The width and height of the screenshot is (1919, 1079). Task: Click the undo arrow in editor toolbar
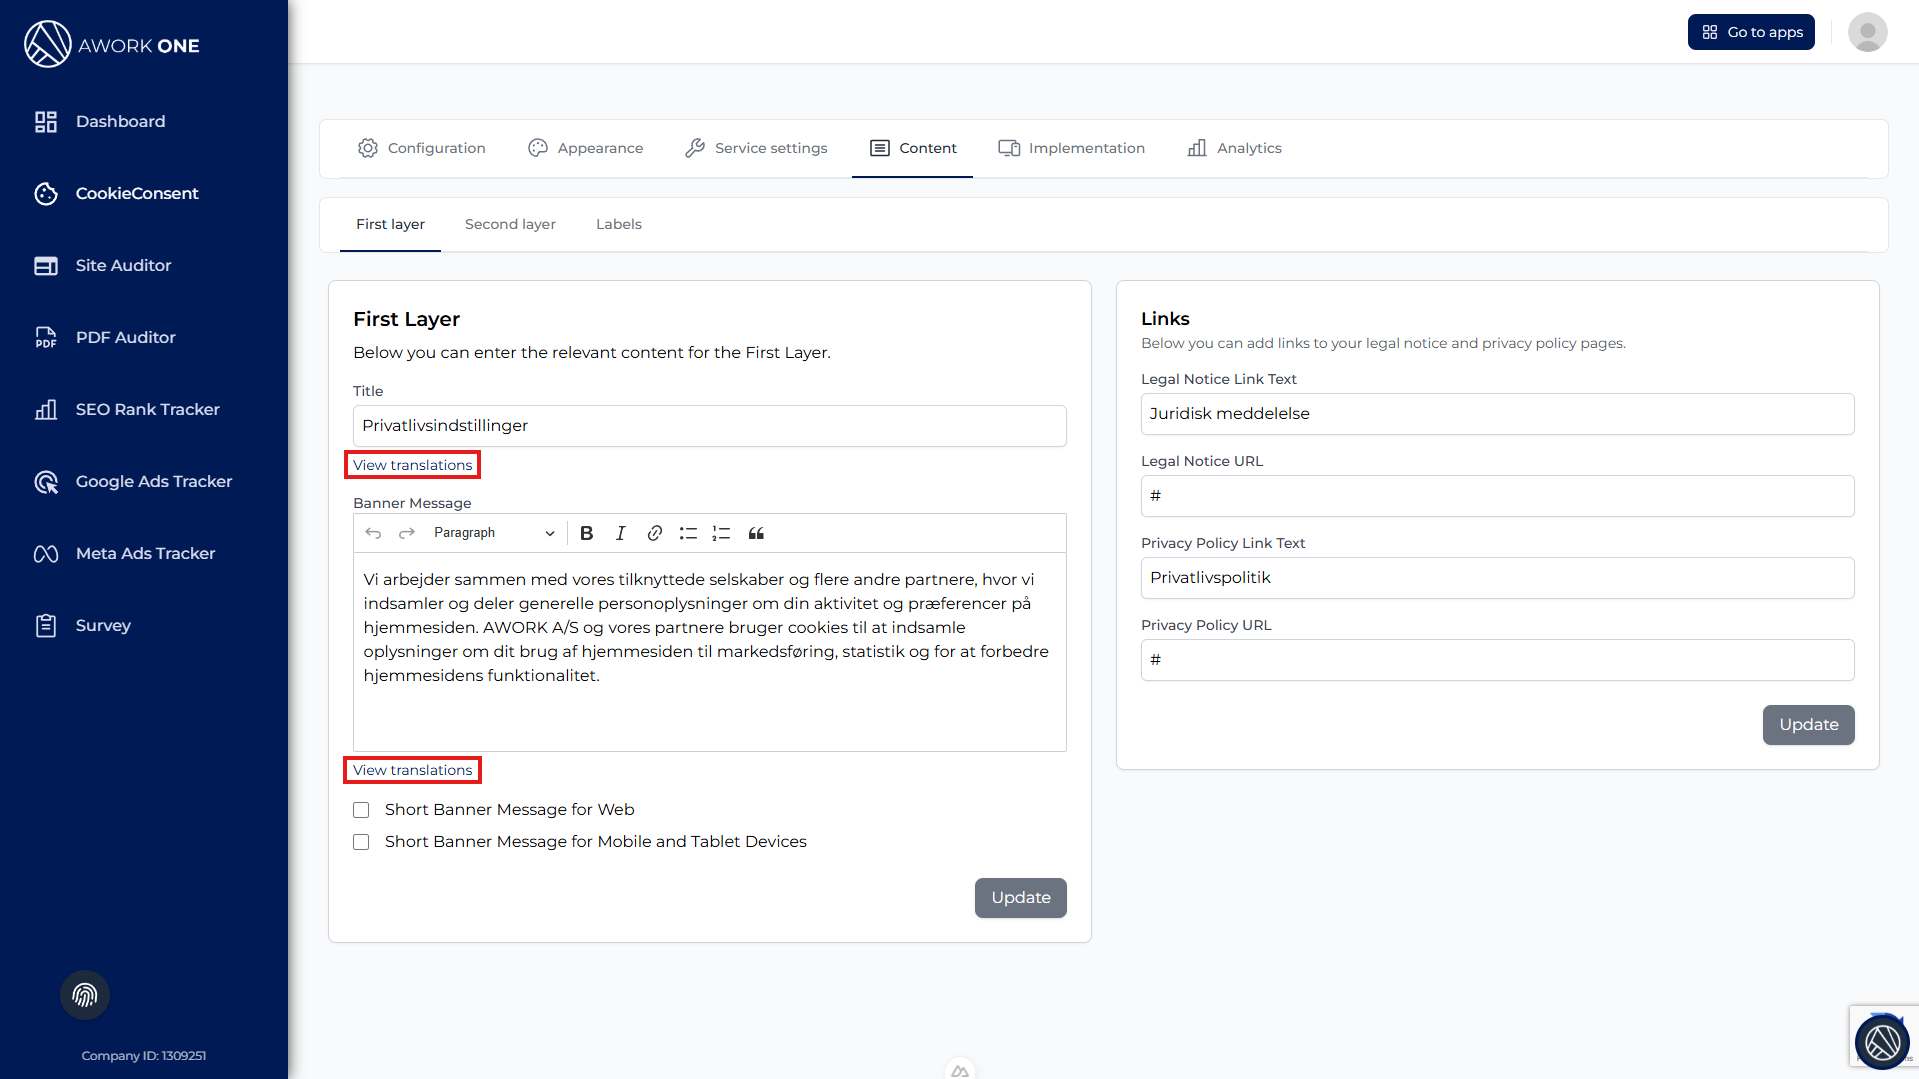coord(373,533)
